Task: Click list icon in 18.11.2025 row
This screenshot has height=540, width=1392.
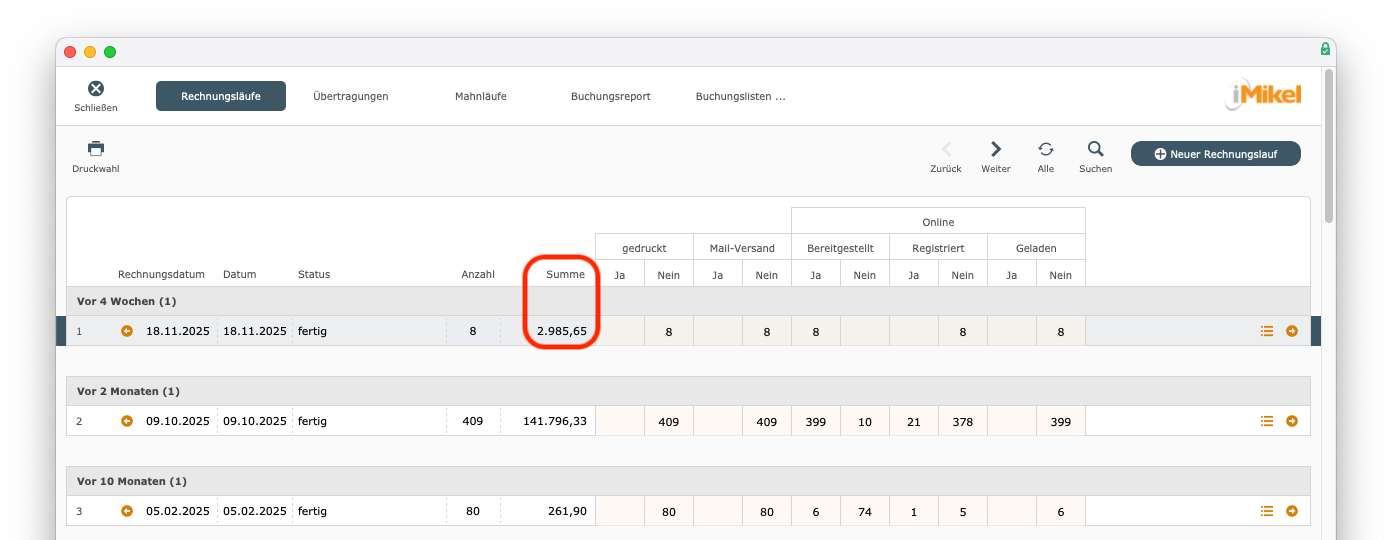Action: tap(1267, 331)
